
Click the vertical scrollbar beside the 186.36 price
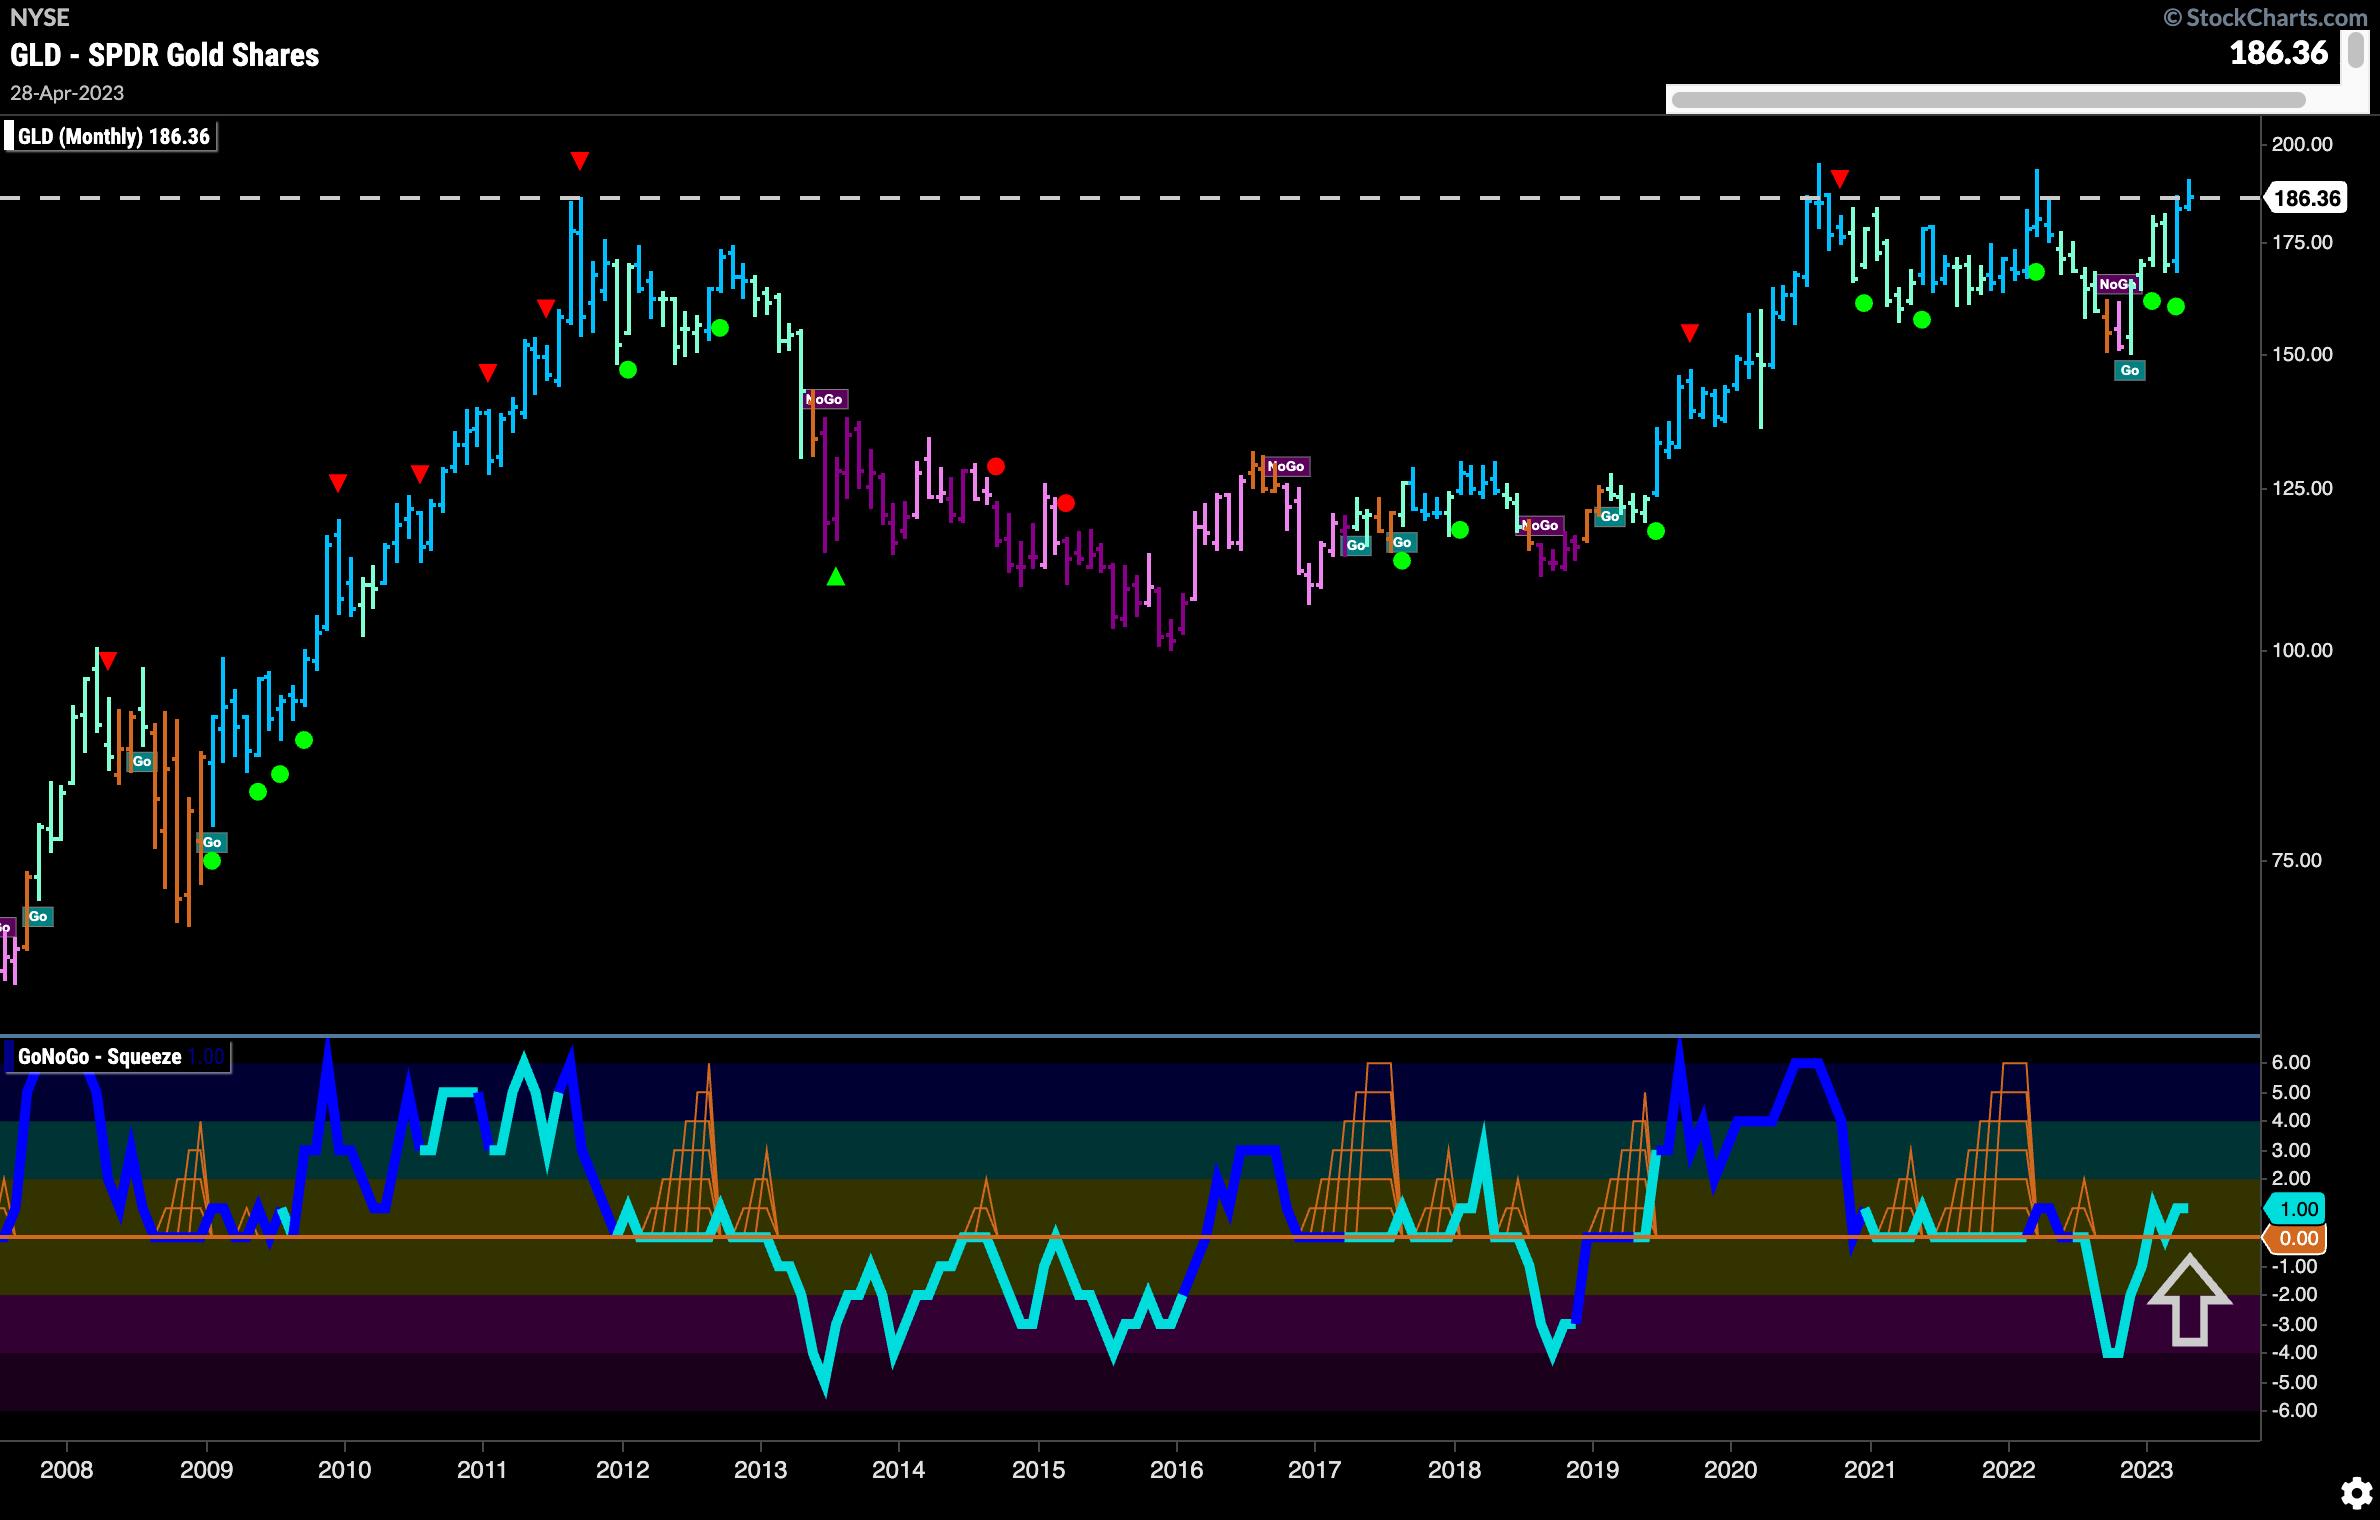click(2356, 50)
